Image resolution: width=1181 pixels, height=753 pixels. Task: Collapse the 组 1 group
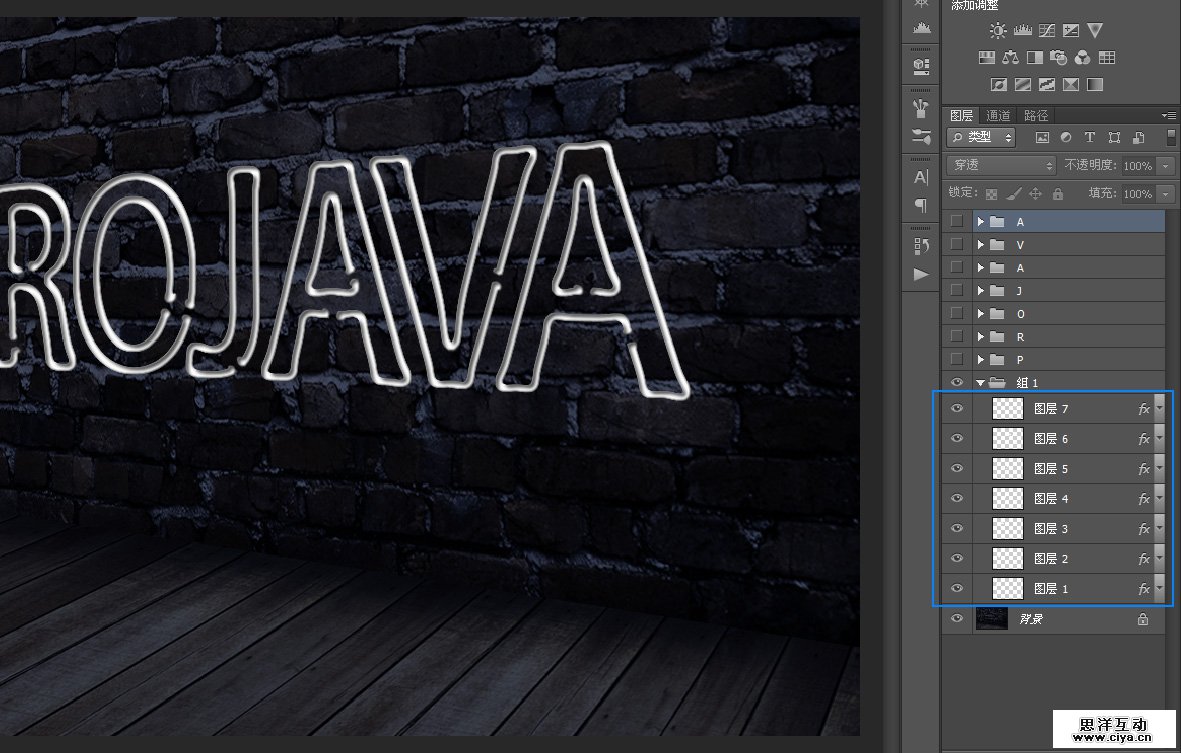pos(981,383)
